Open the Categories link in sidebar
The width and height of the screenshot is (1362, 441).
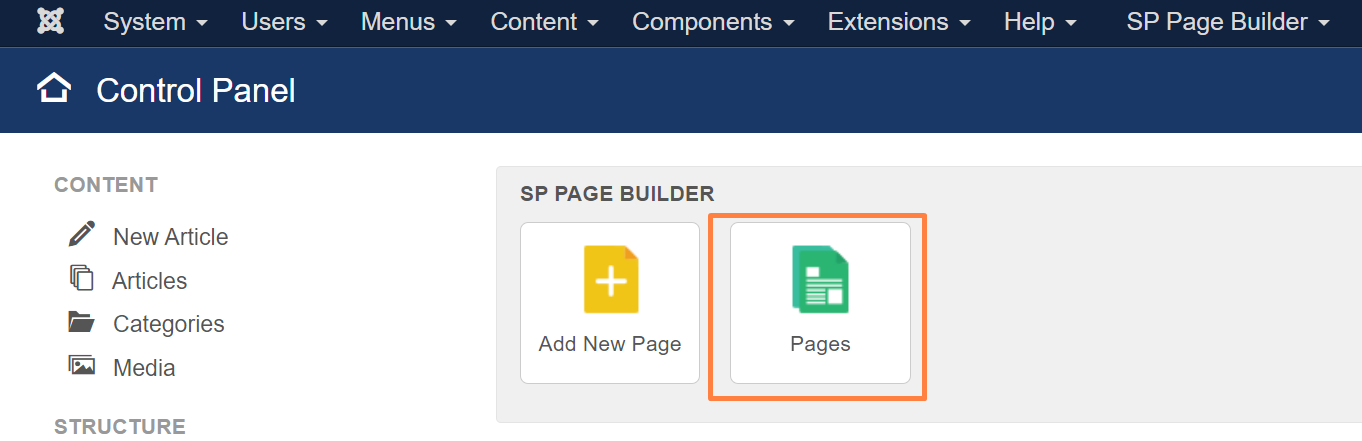tap(169, 324)
